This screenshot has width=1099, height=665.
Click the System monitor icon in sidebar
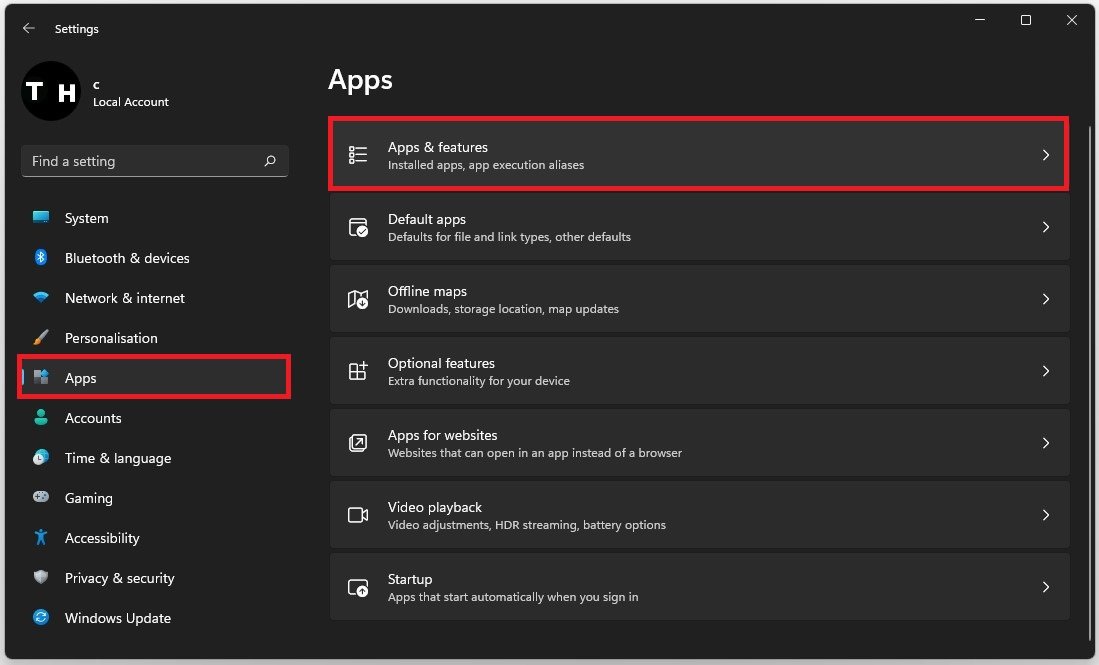click(x=41, y=218)
